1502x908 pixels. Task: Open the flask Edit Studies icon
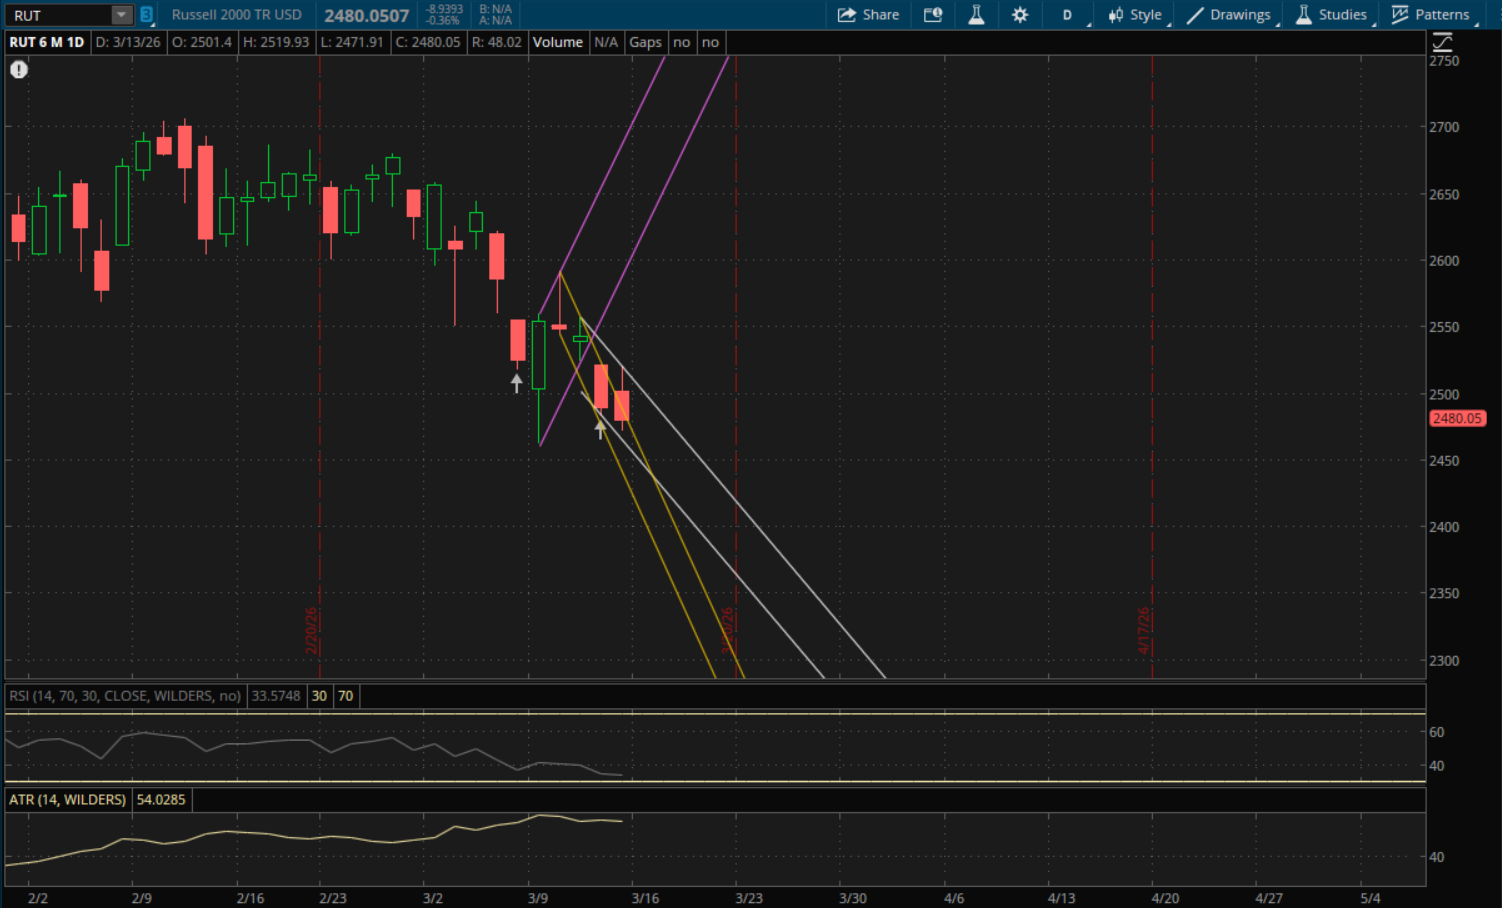coord(976,15)
